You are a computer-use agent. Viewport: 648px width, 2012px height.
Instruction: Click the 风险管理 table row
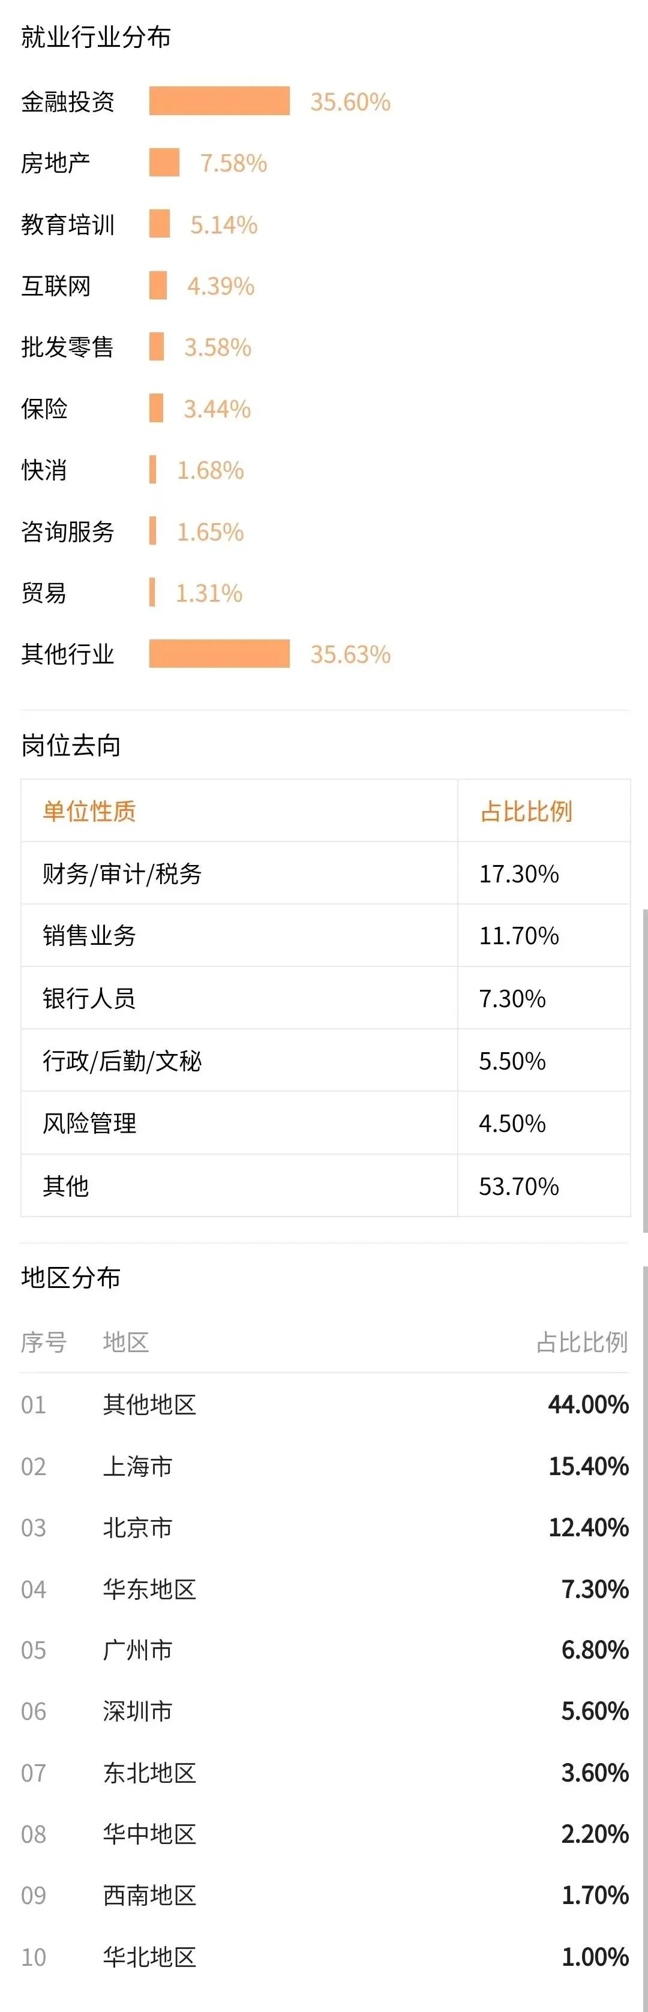click(326, 1123)
